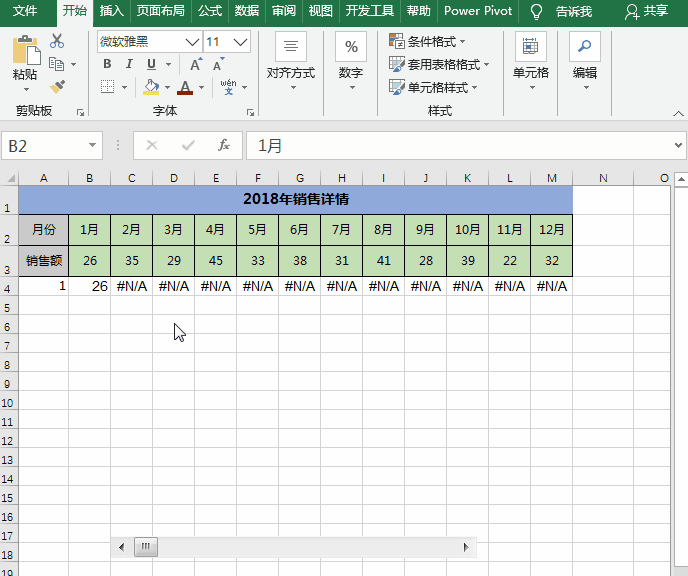Open the Font dialog launcher

pyautogui.click(x=251, y=112)
